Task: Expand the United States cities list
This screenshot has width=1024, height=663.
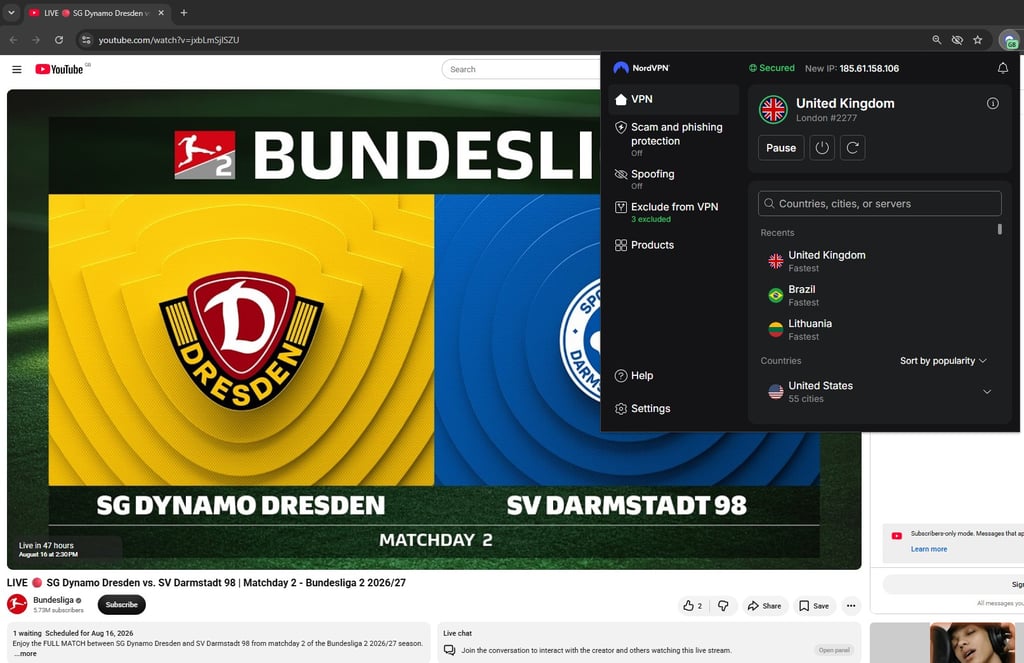Action: [987, 392]
